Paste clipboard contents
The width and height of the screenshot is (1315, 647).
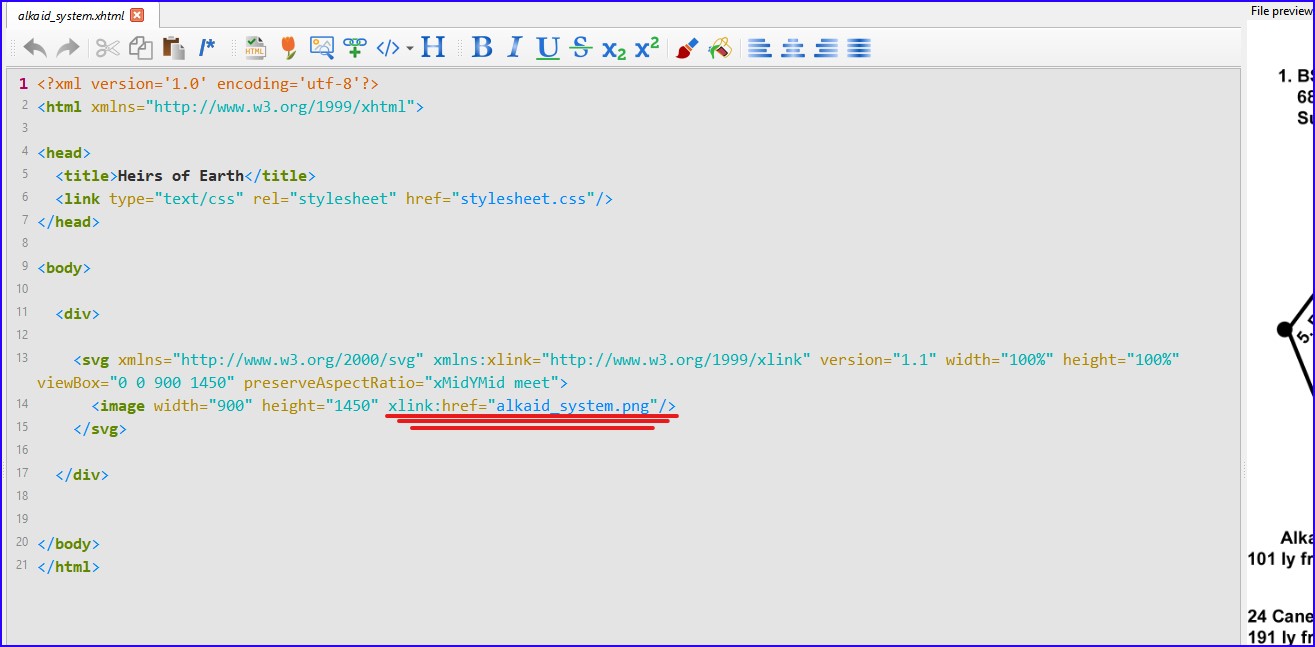(174, 47)
